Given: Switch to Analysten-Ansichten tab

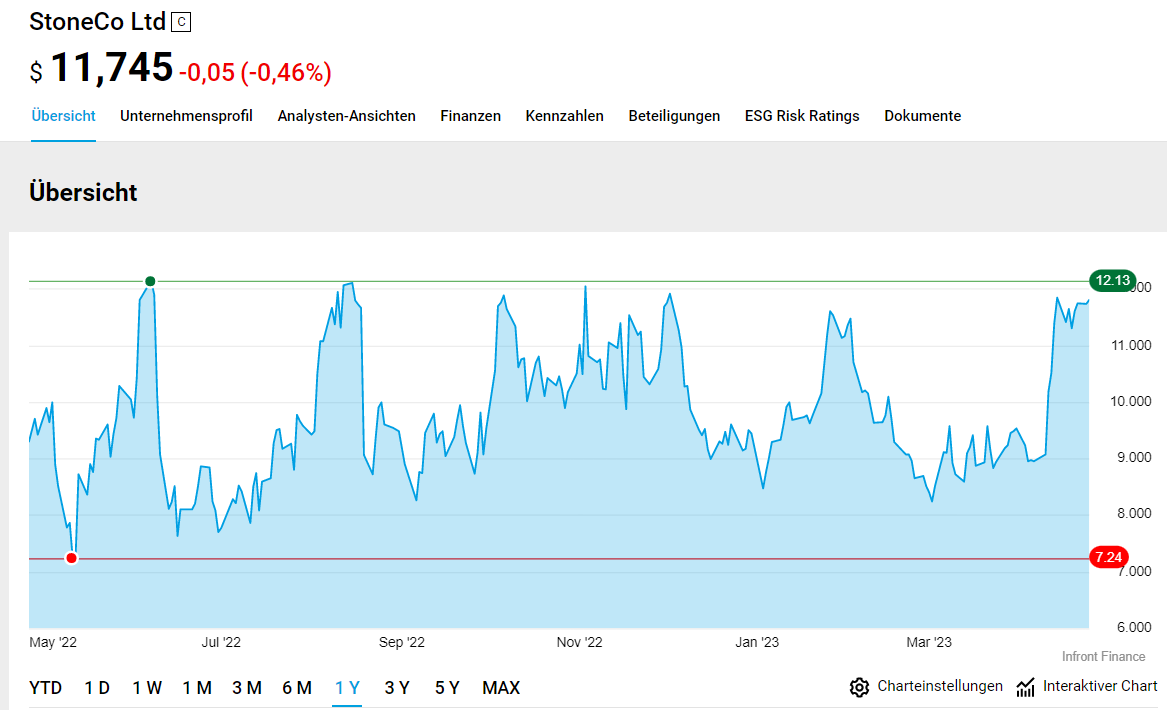Looking at the screenshot, I should [x=347, y=116].
